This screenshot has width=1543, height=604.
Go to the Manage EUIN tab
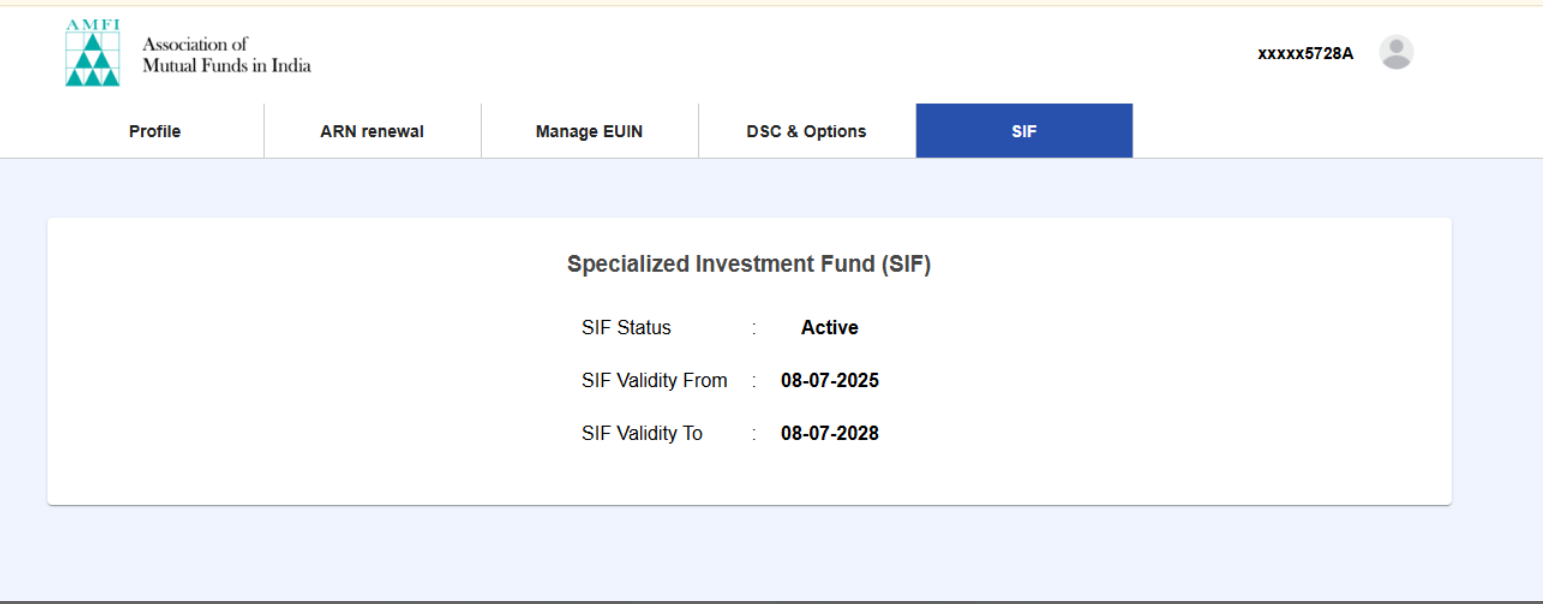click(x=589, y=131)
